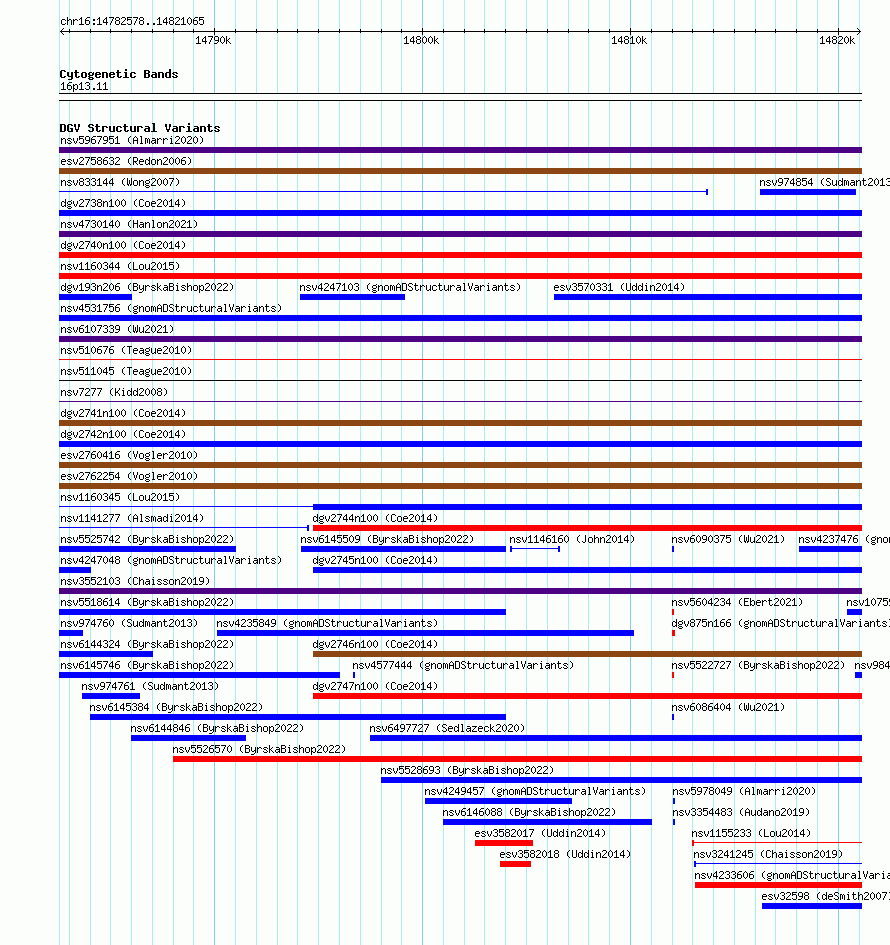
Task: Select nsv5604234 (Ebert2021) variant
Action: [x=738, y=603]
